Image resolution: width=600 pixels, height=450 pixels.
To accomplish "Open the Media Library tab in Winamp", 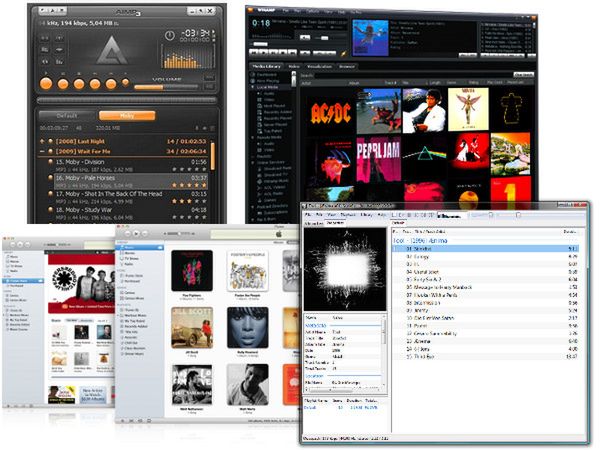I will pyautogui.click(x=266, y=66).
